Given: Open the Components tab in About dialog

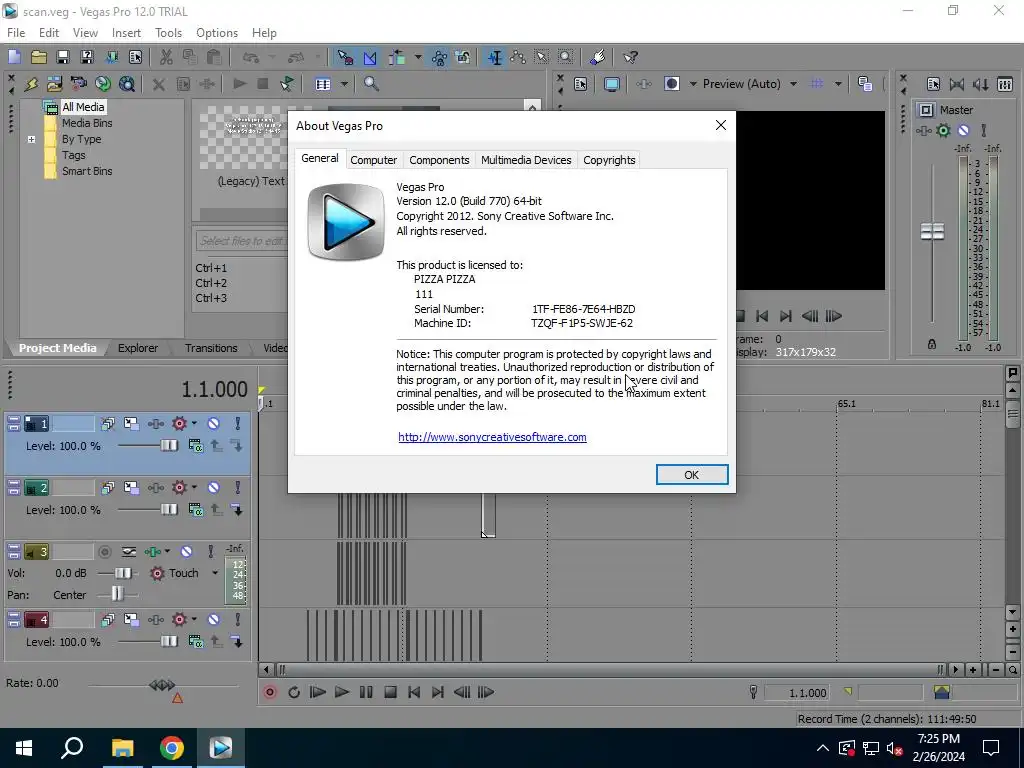Looking at the screenshot, I should click(x=439, y=160).
